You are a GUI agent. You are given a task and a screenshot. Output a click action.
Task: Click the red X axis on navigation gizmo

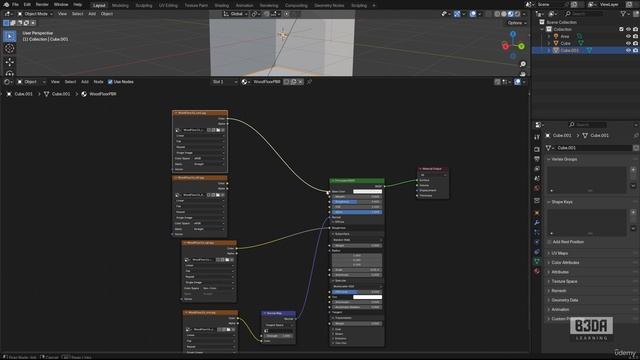(x=505, y=46)
